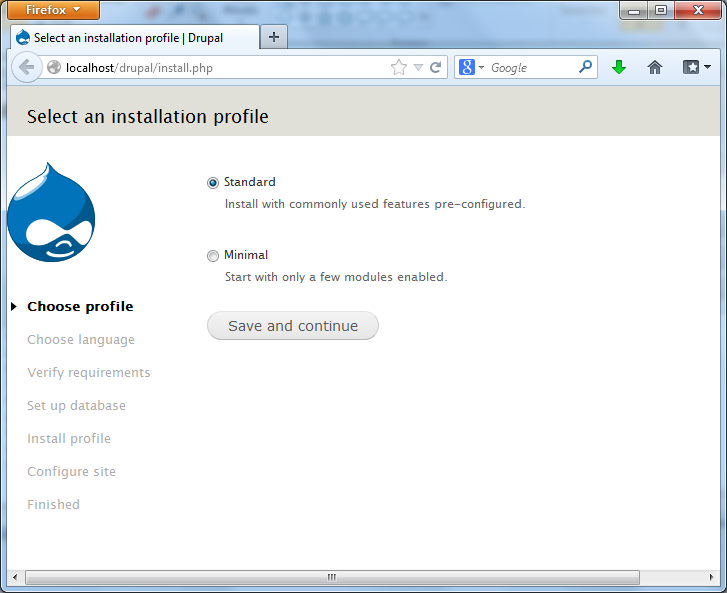Click the horizontal scrollbar thumb
Image resolution: width=727 pixels, height=593 pixels.
pyautogui.click(x=332, y=577)
